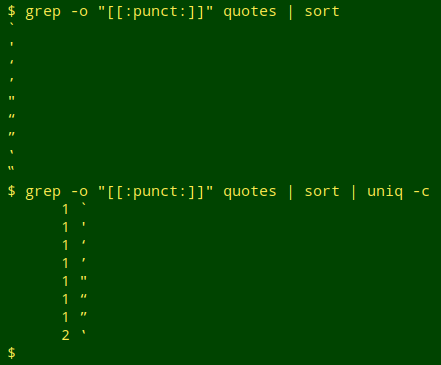
Task: Click the pipe symbol right before uniq
Action: coord(353,192)
